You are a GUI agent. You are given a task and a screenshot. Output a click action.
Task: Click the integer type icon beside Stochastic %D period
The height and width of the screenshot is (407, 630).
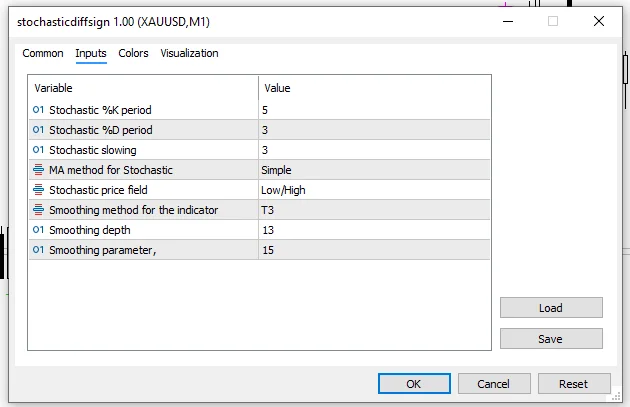pyautogui.click(x=38, y=130)
